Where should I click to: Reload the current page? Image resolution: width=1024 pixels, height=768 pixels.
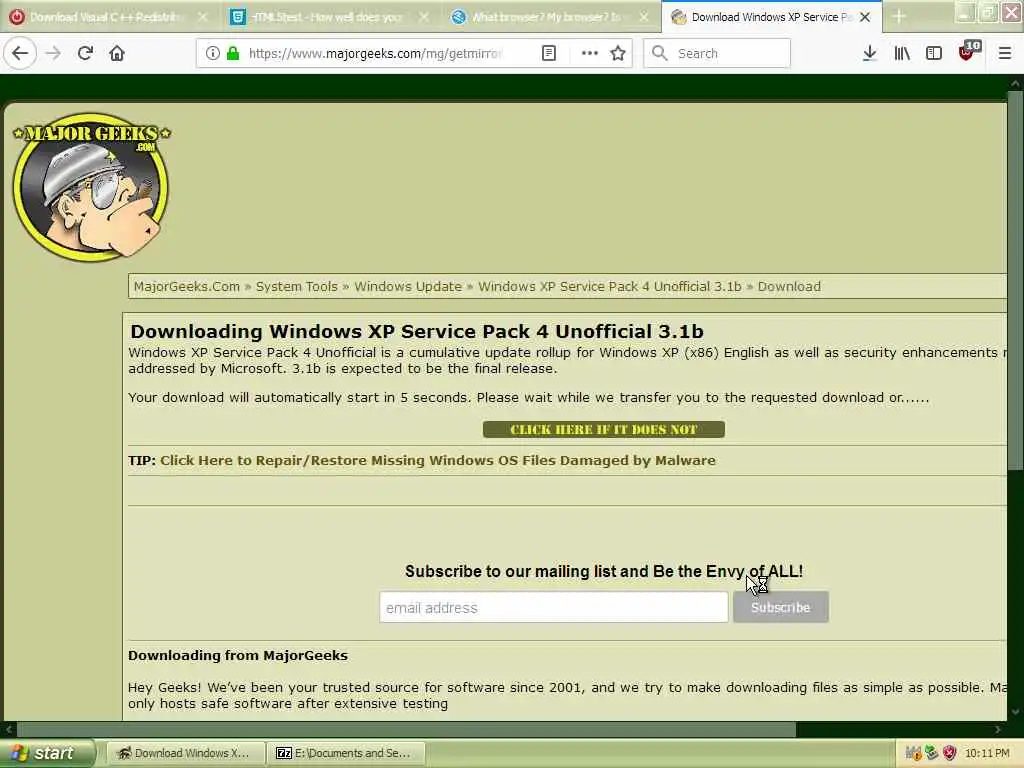[x=85, y=53]
